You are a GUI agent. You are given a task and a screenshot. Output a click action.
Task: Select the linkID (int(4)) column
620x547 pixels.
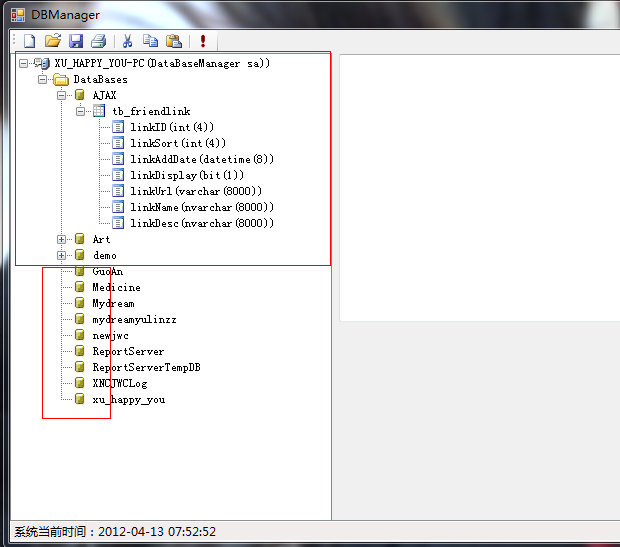click(172, 127)
